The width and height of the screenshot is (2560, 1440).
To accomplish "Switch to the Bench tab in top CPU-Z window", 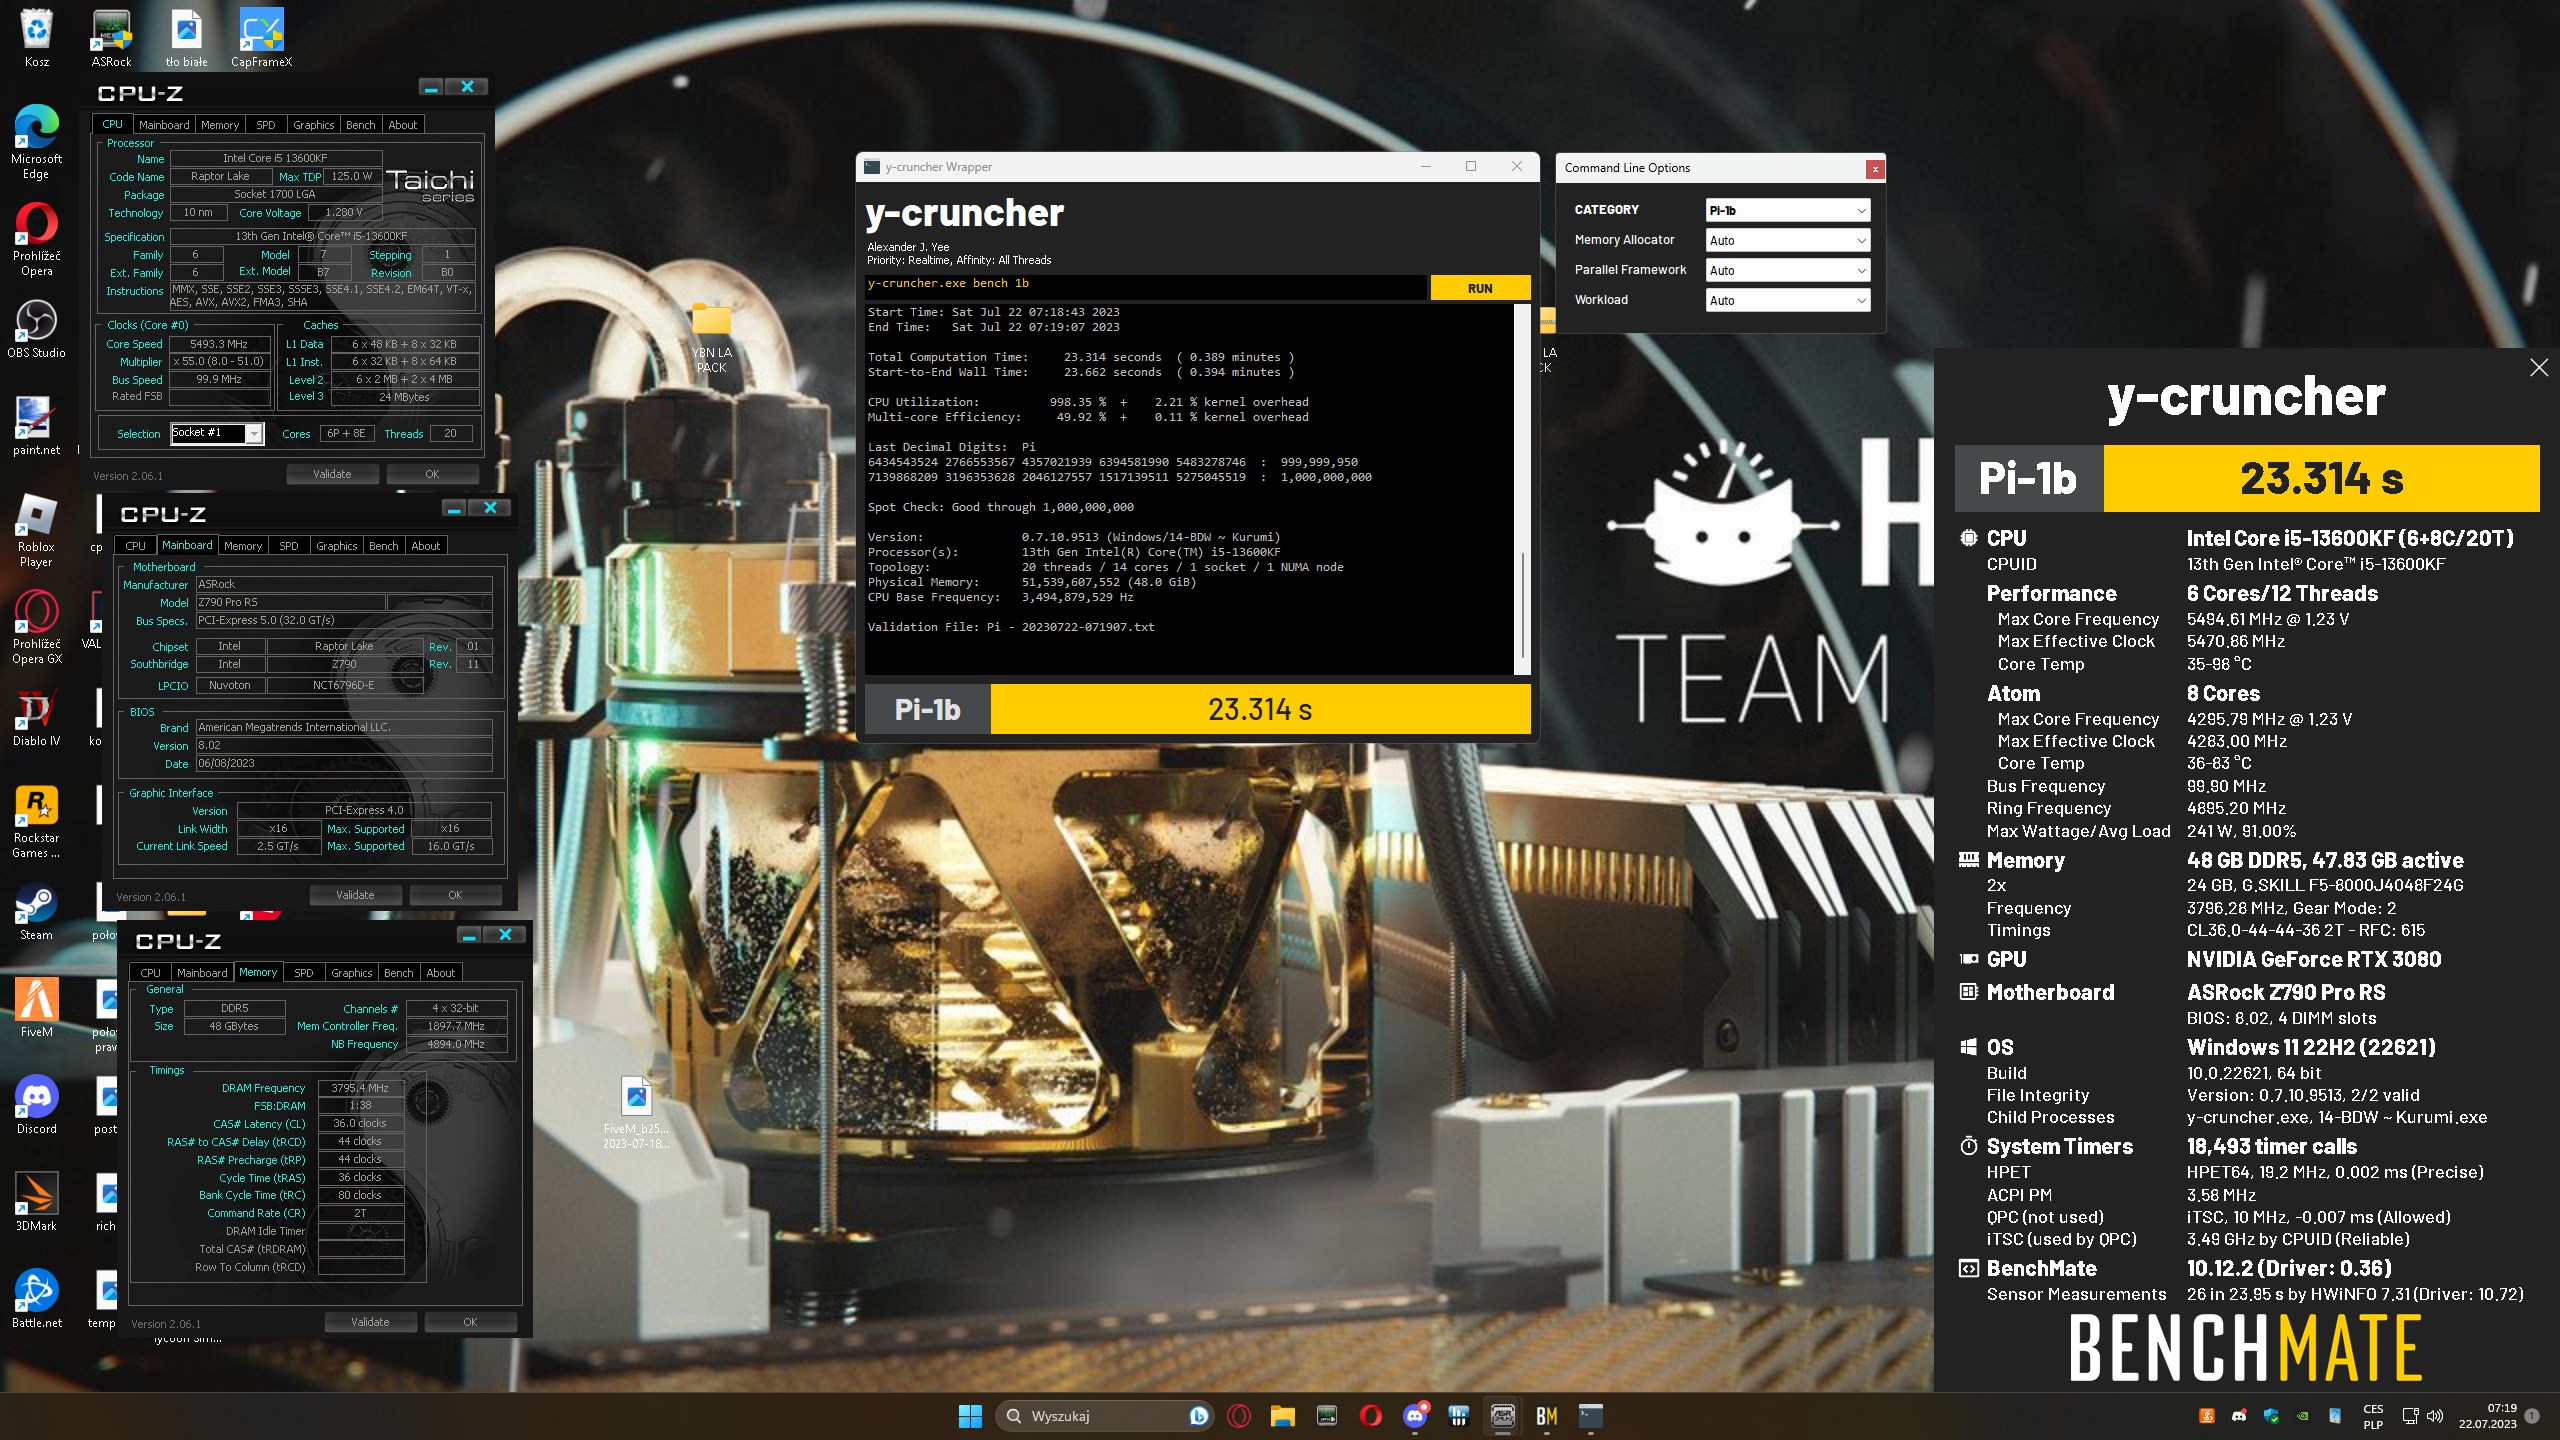I will (x=360, y=125).
